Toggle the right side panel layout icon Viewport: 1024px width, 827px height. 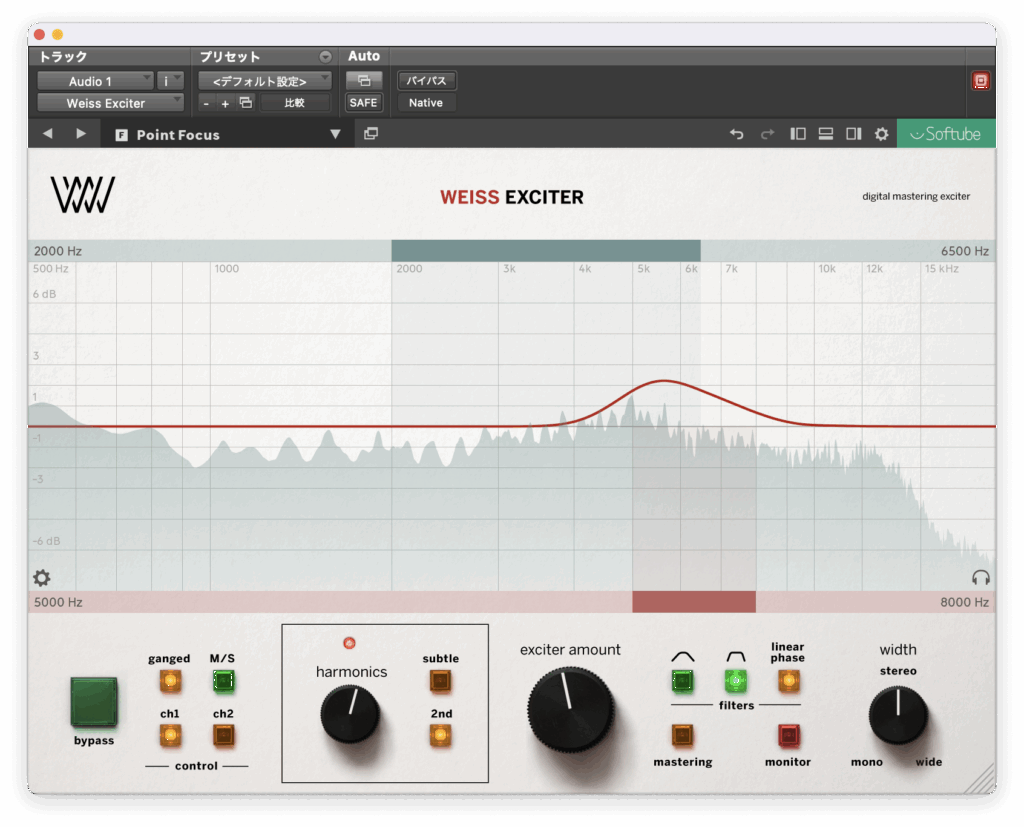pyautogui.click(x=854, y=134)
